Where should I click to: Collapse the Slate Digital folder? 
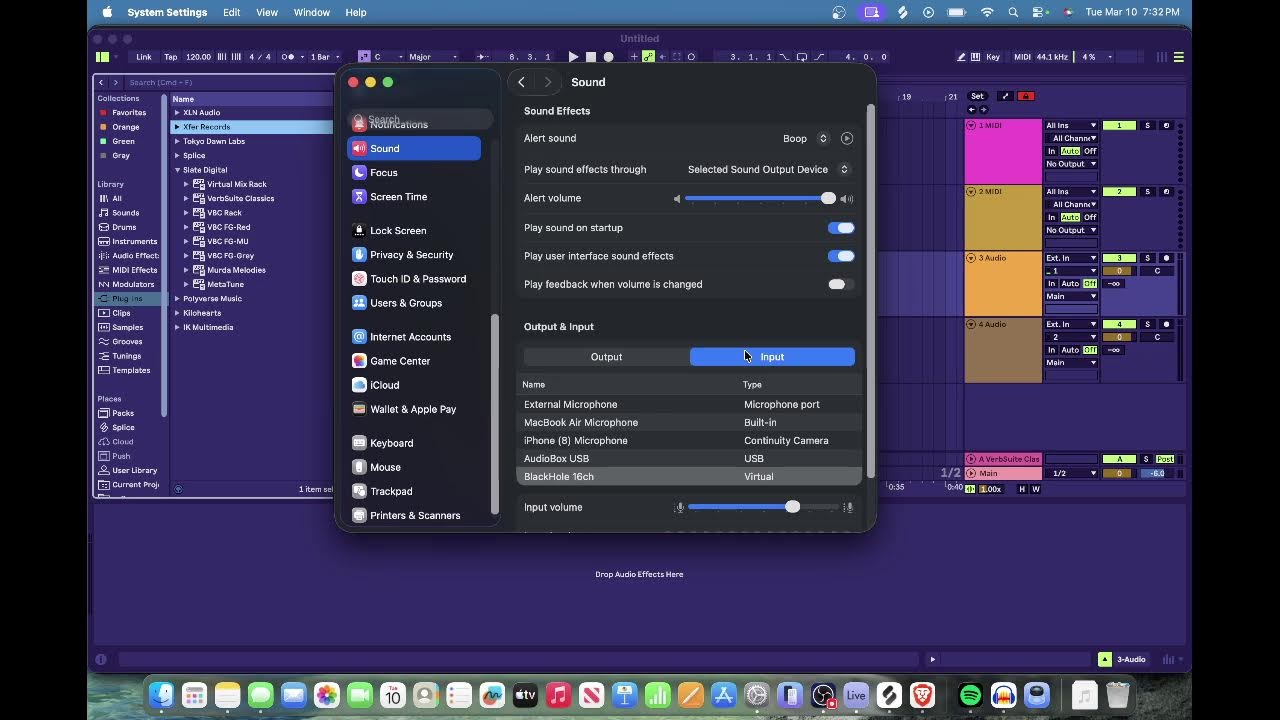(x=177, y=170)
